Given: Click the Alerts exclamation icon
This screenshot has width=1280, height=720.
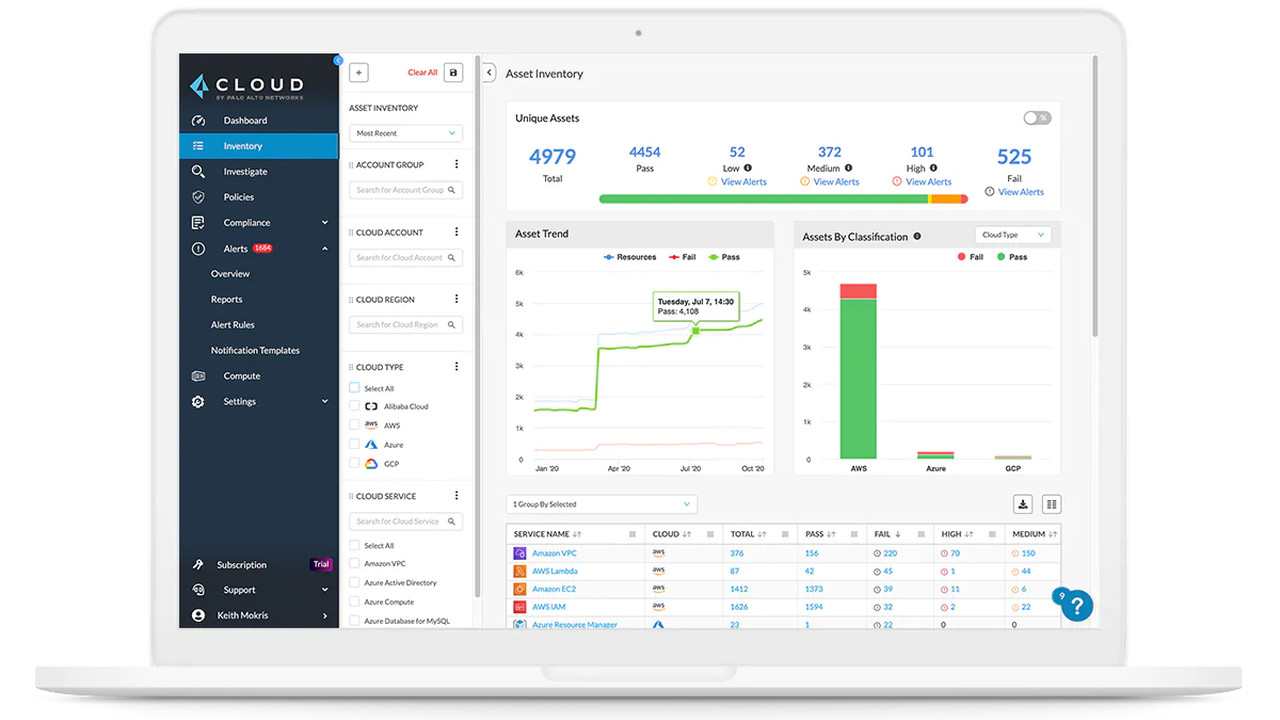Looking at the screenshot, I should point(198,248).
